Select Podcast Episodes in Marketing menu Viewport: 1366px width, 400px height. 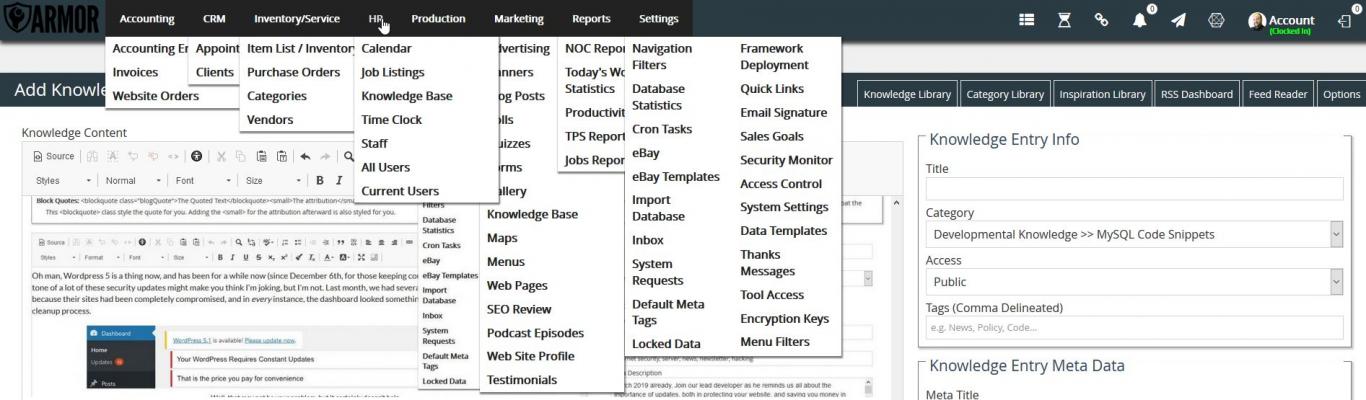pos(535,333)
